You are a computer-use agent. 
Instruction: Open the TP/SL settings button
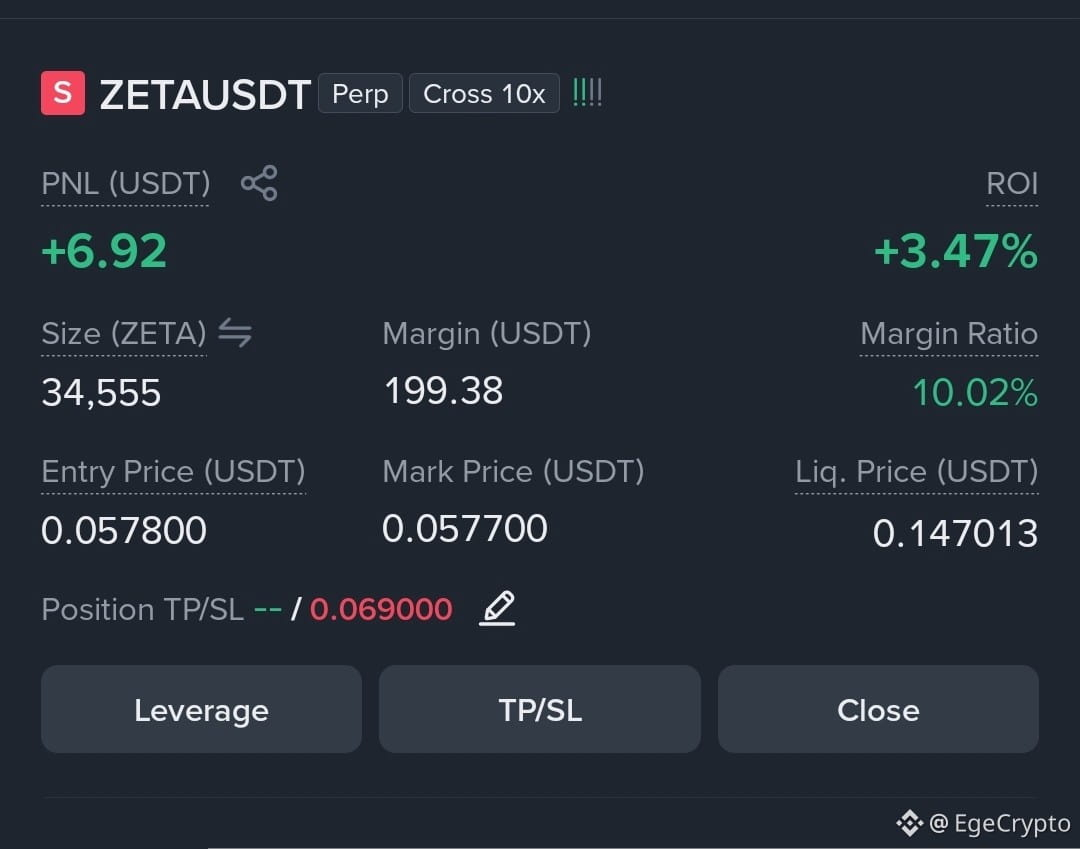pyautogui.click(x=540, y=709)
